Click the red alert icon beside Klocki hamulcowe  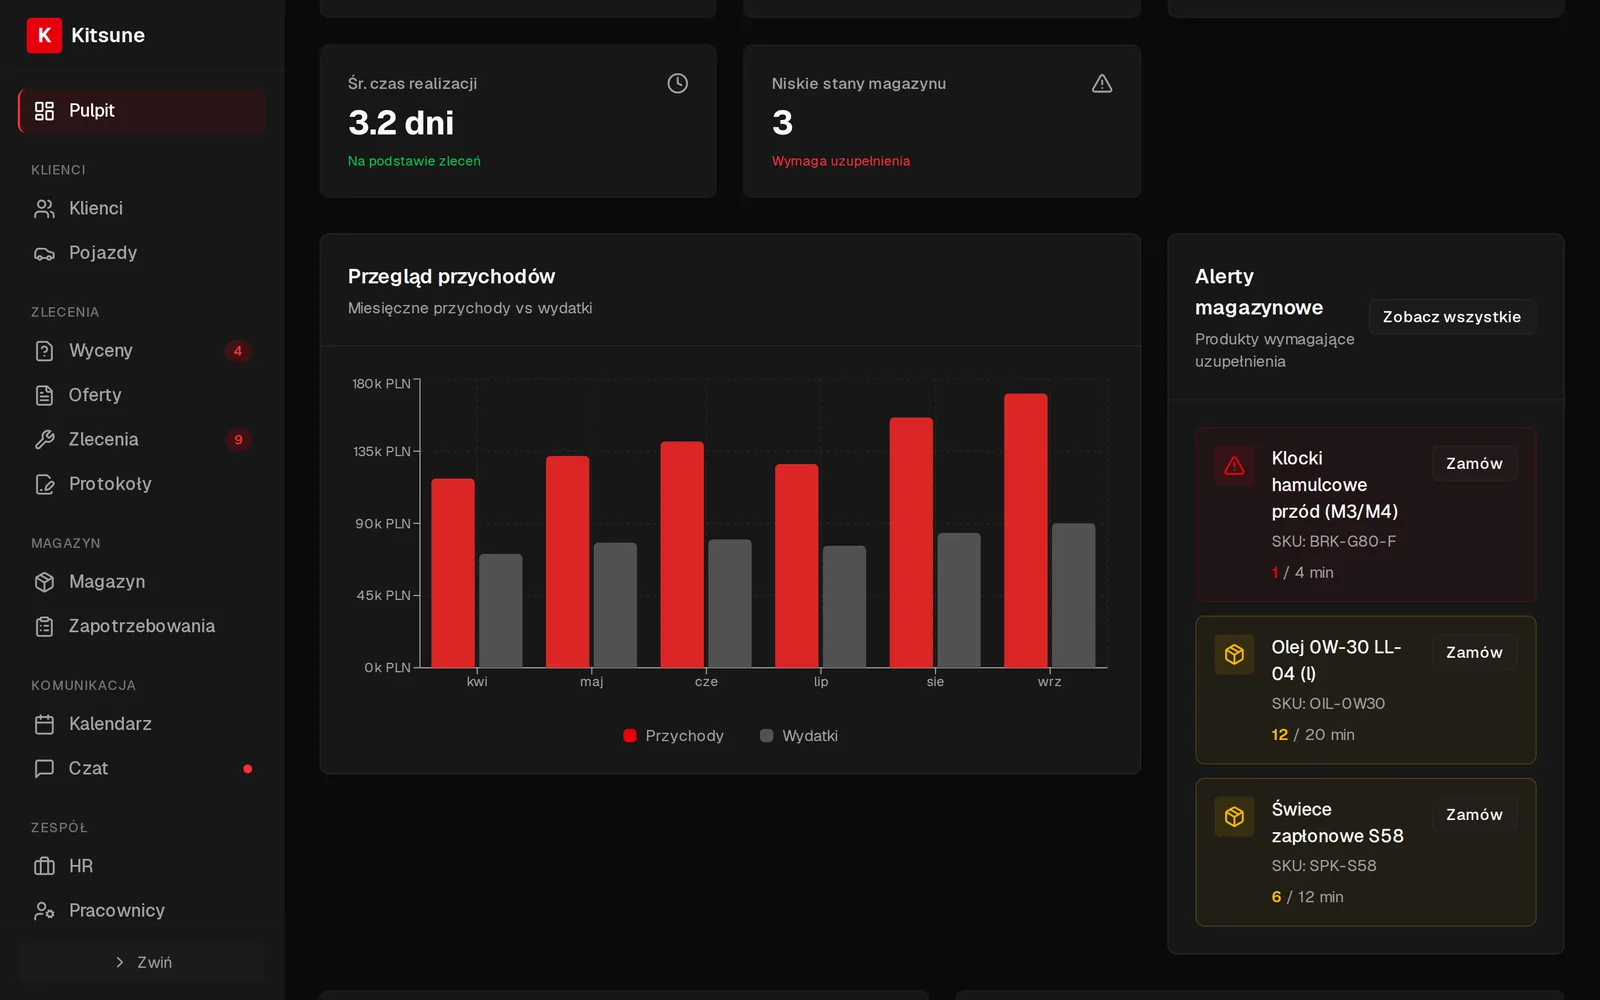coord(1234,466)
